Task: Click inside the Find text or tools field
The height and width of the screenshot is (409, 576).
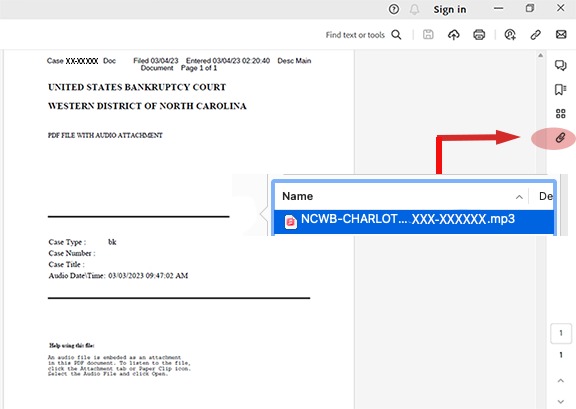Action: (355, 35)
